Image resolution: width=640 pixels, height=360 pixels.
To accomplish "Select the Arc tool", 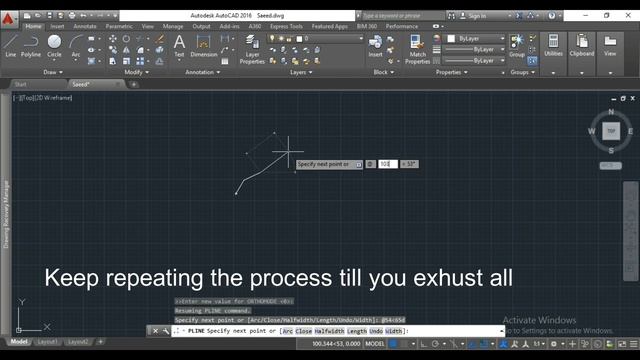I will click(76, 46).
